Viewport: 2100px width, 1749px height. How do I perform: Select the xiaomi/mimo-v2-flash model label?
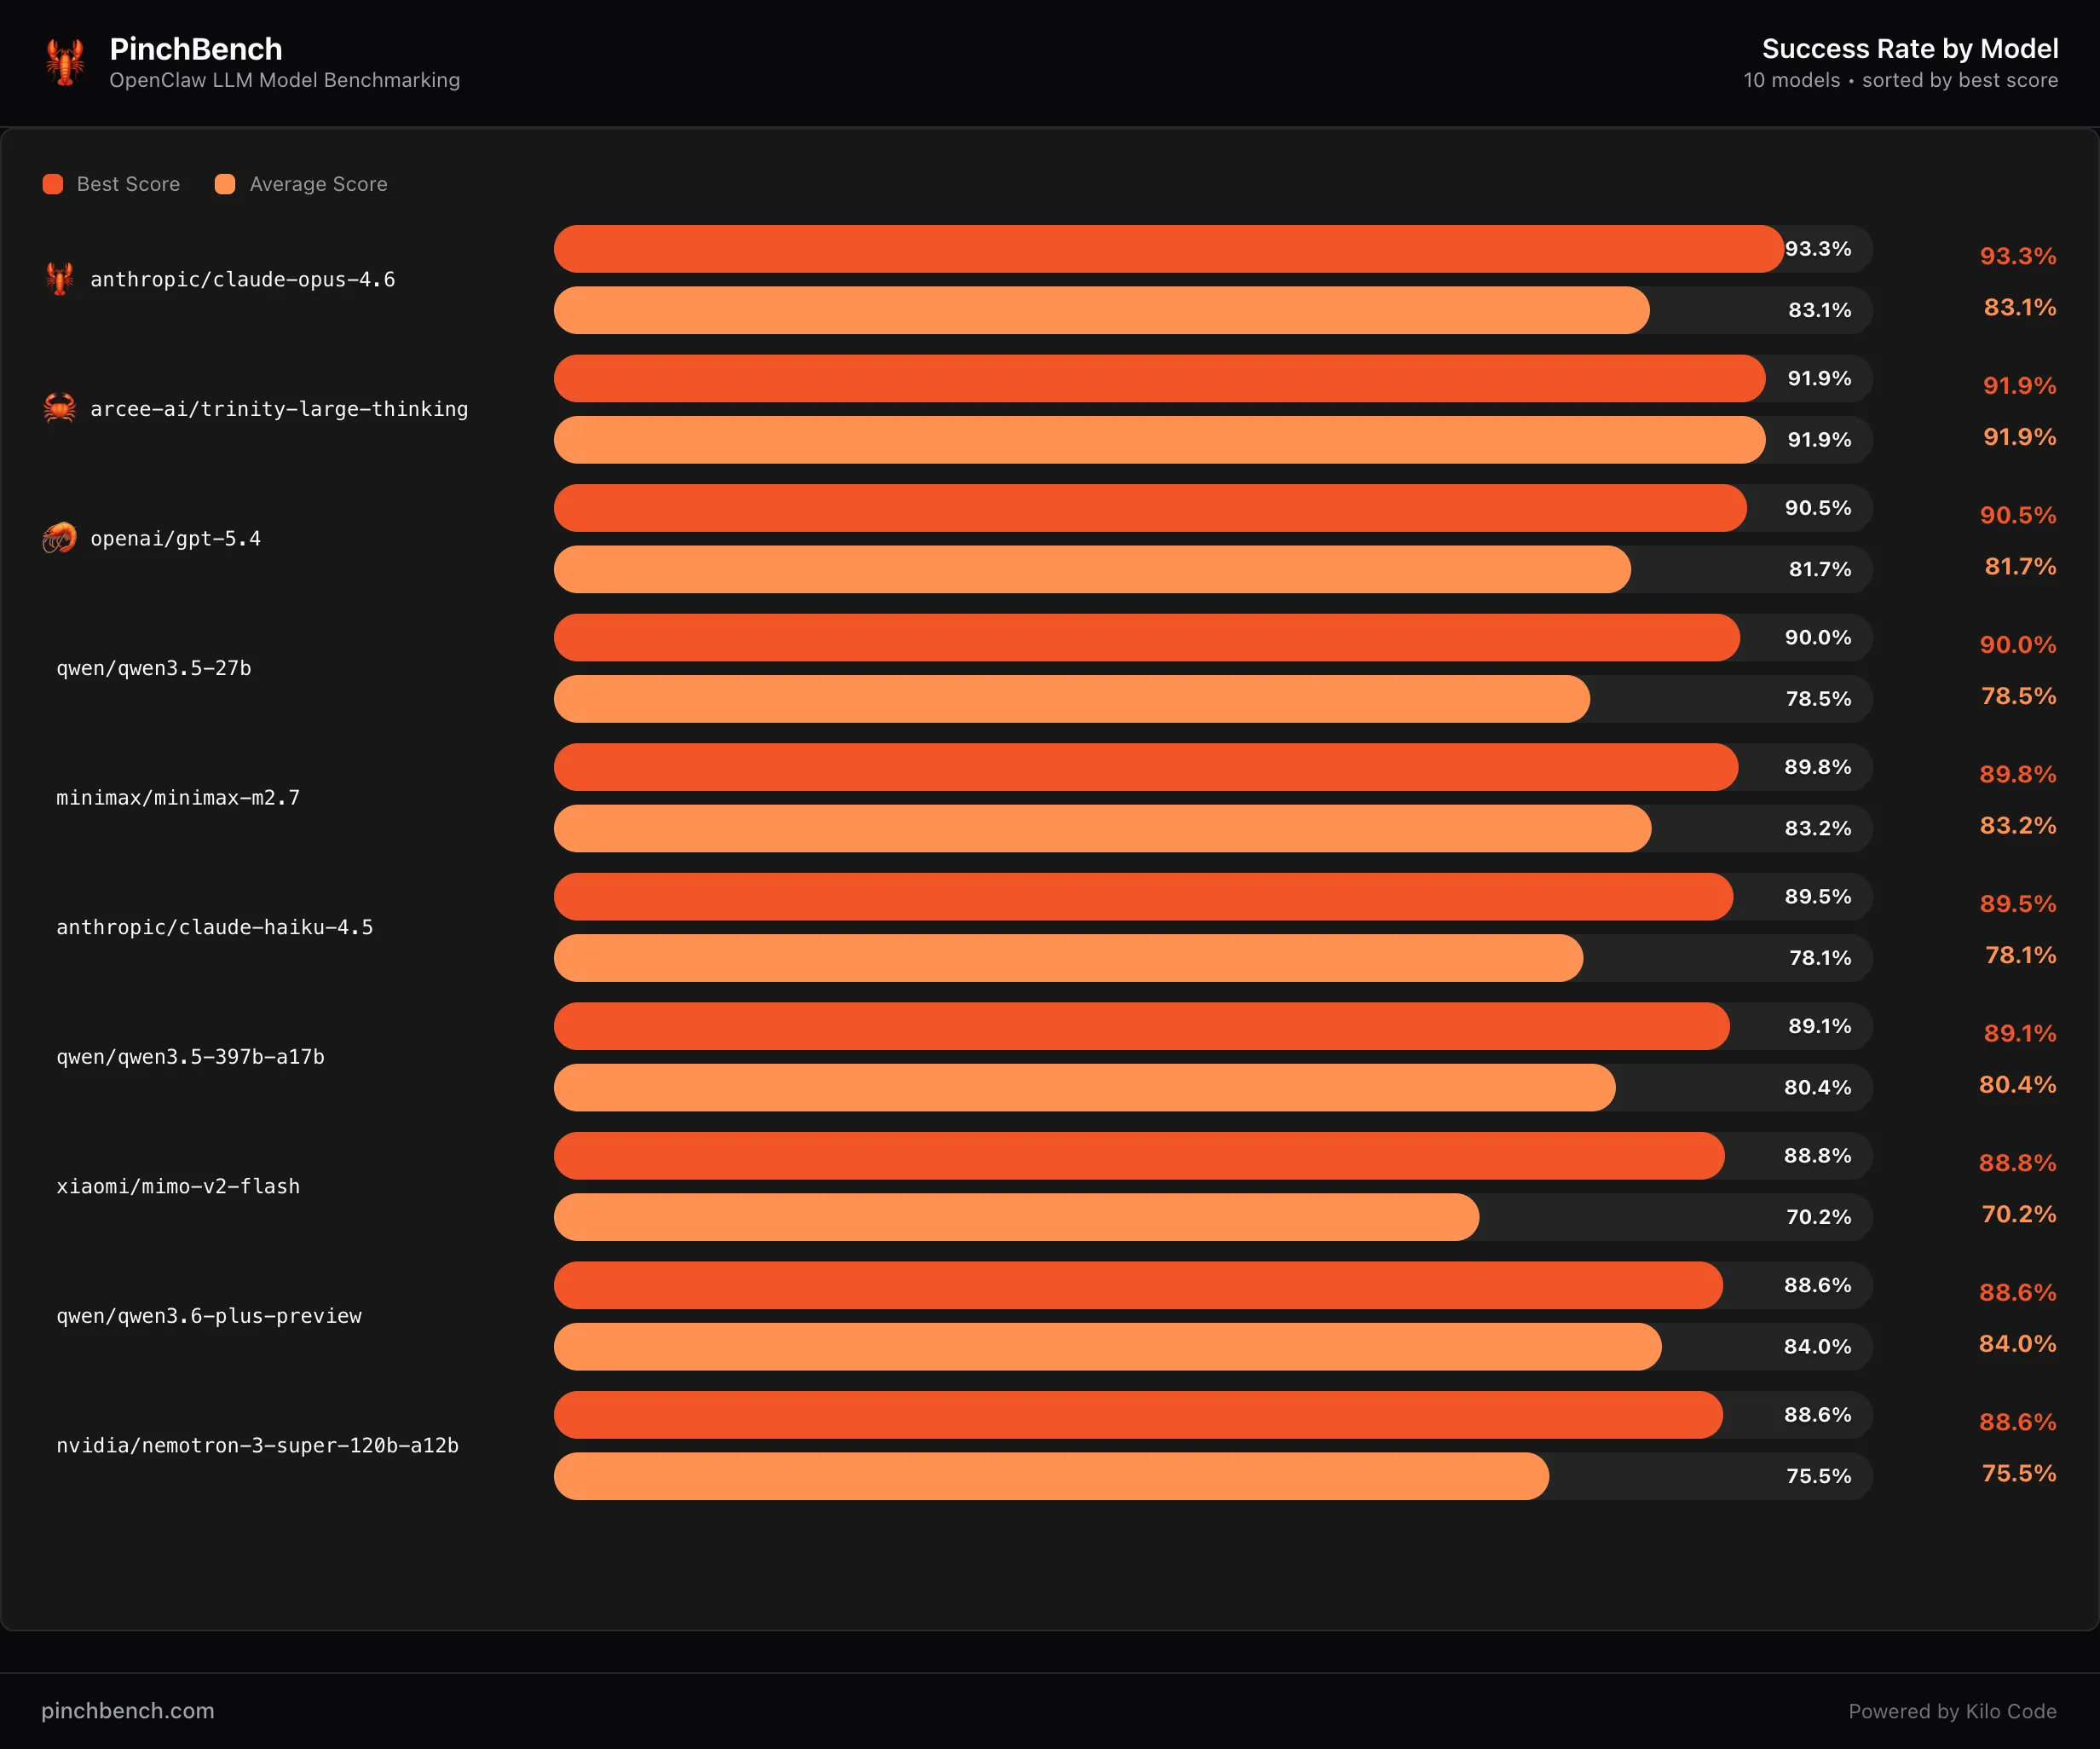[176, 1186]
